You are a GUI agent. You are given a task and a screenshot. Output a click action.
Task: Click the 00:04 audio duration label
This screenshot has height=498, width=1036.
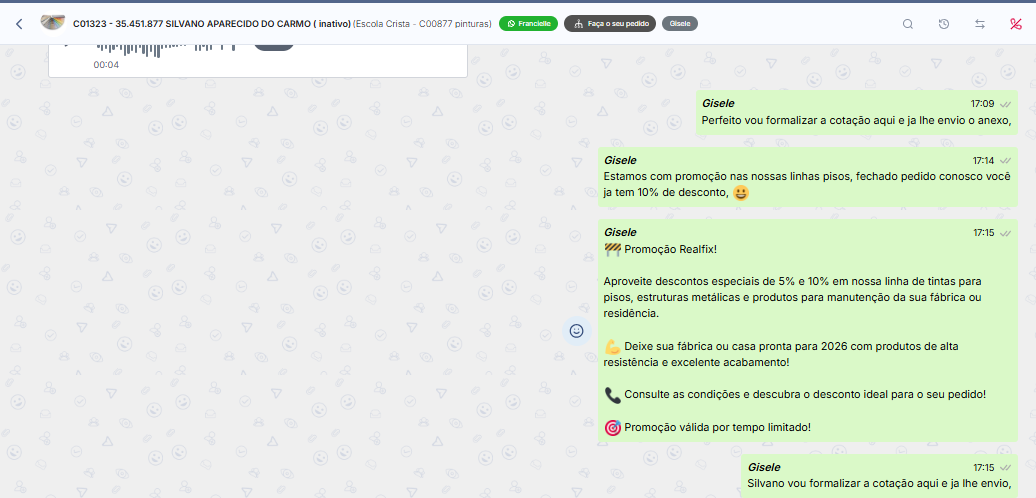tap(106, 65)
